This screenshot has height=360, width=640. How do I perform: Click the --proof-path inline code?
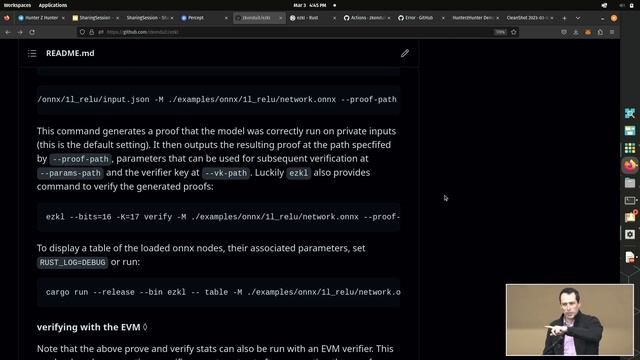tap(80, 159)
